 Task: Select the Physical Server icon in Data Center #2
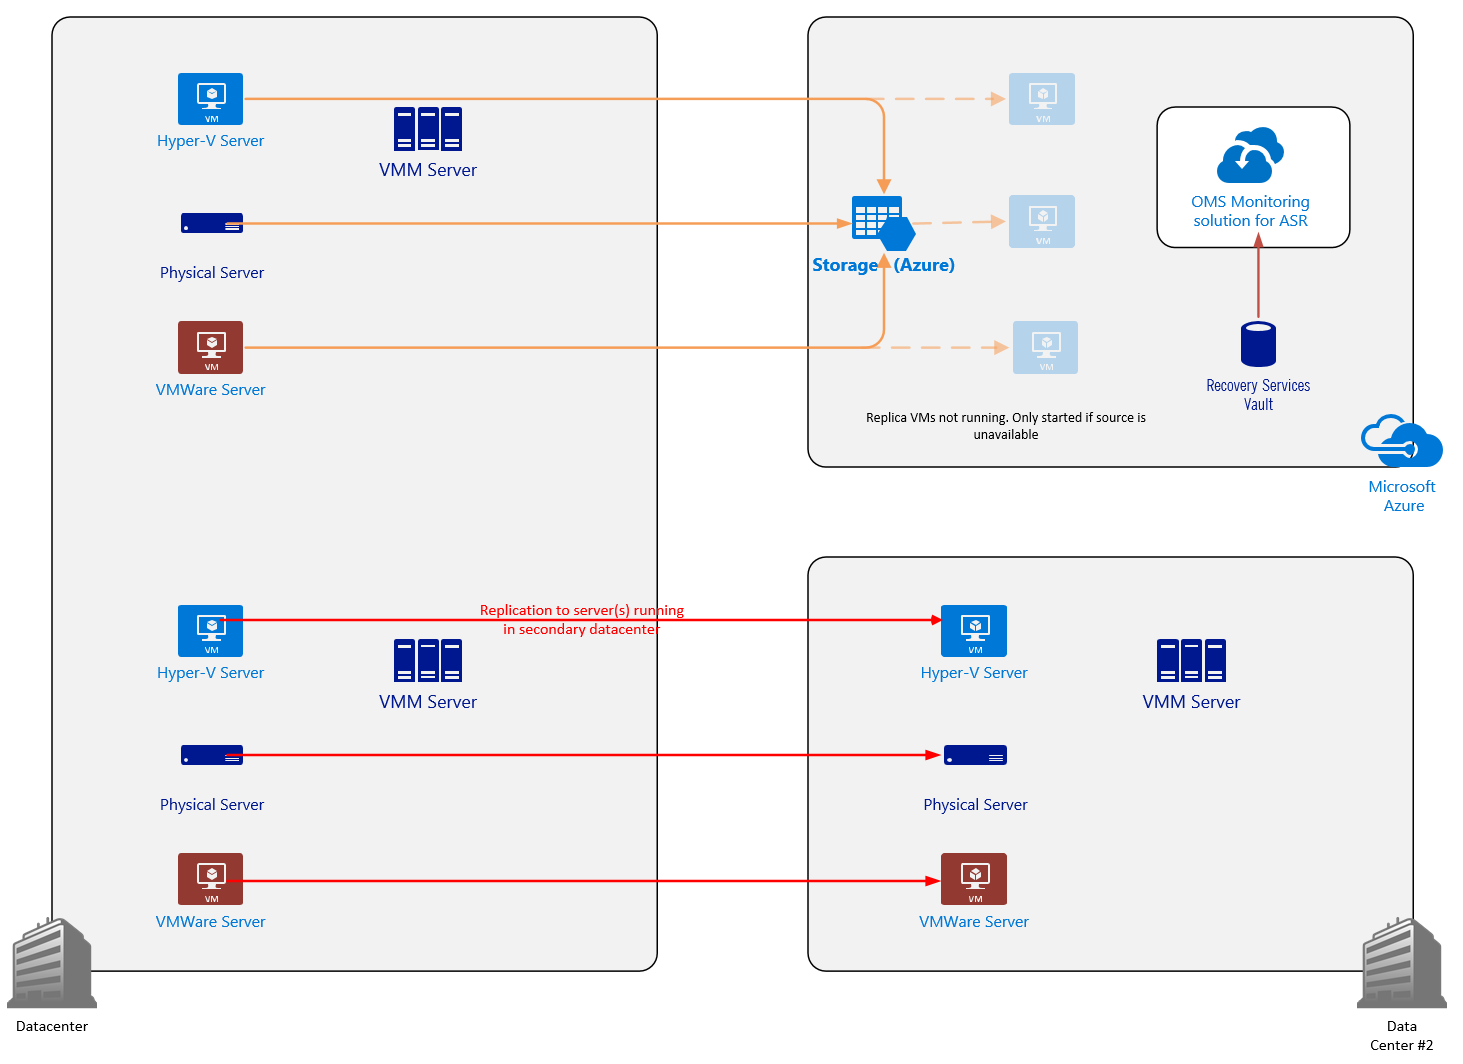975,755
